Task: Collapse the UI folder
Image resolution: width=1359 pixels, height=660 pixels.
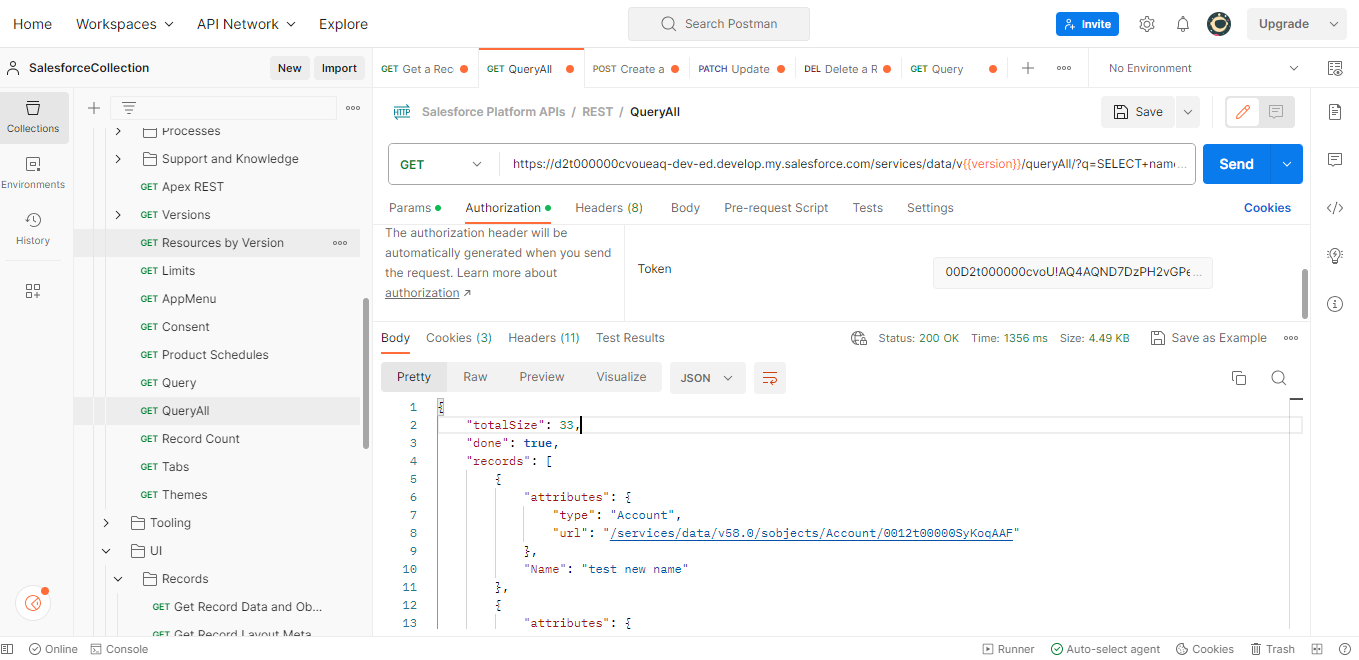Action: 106,551
